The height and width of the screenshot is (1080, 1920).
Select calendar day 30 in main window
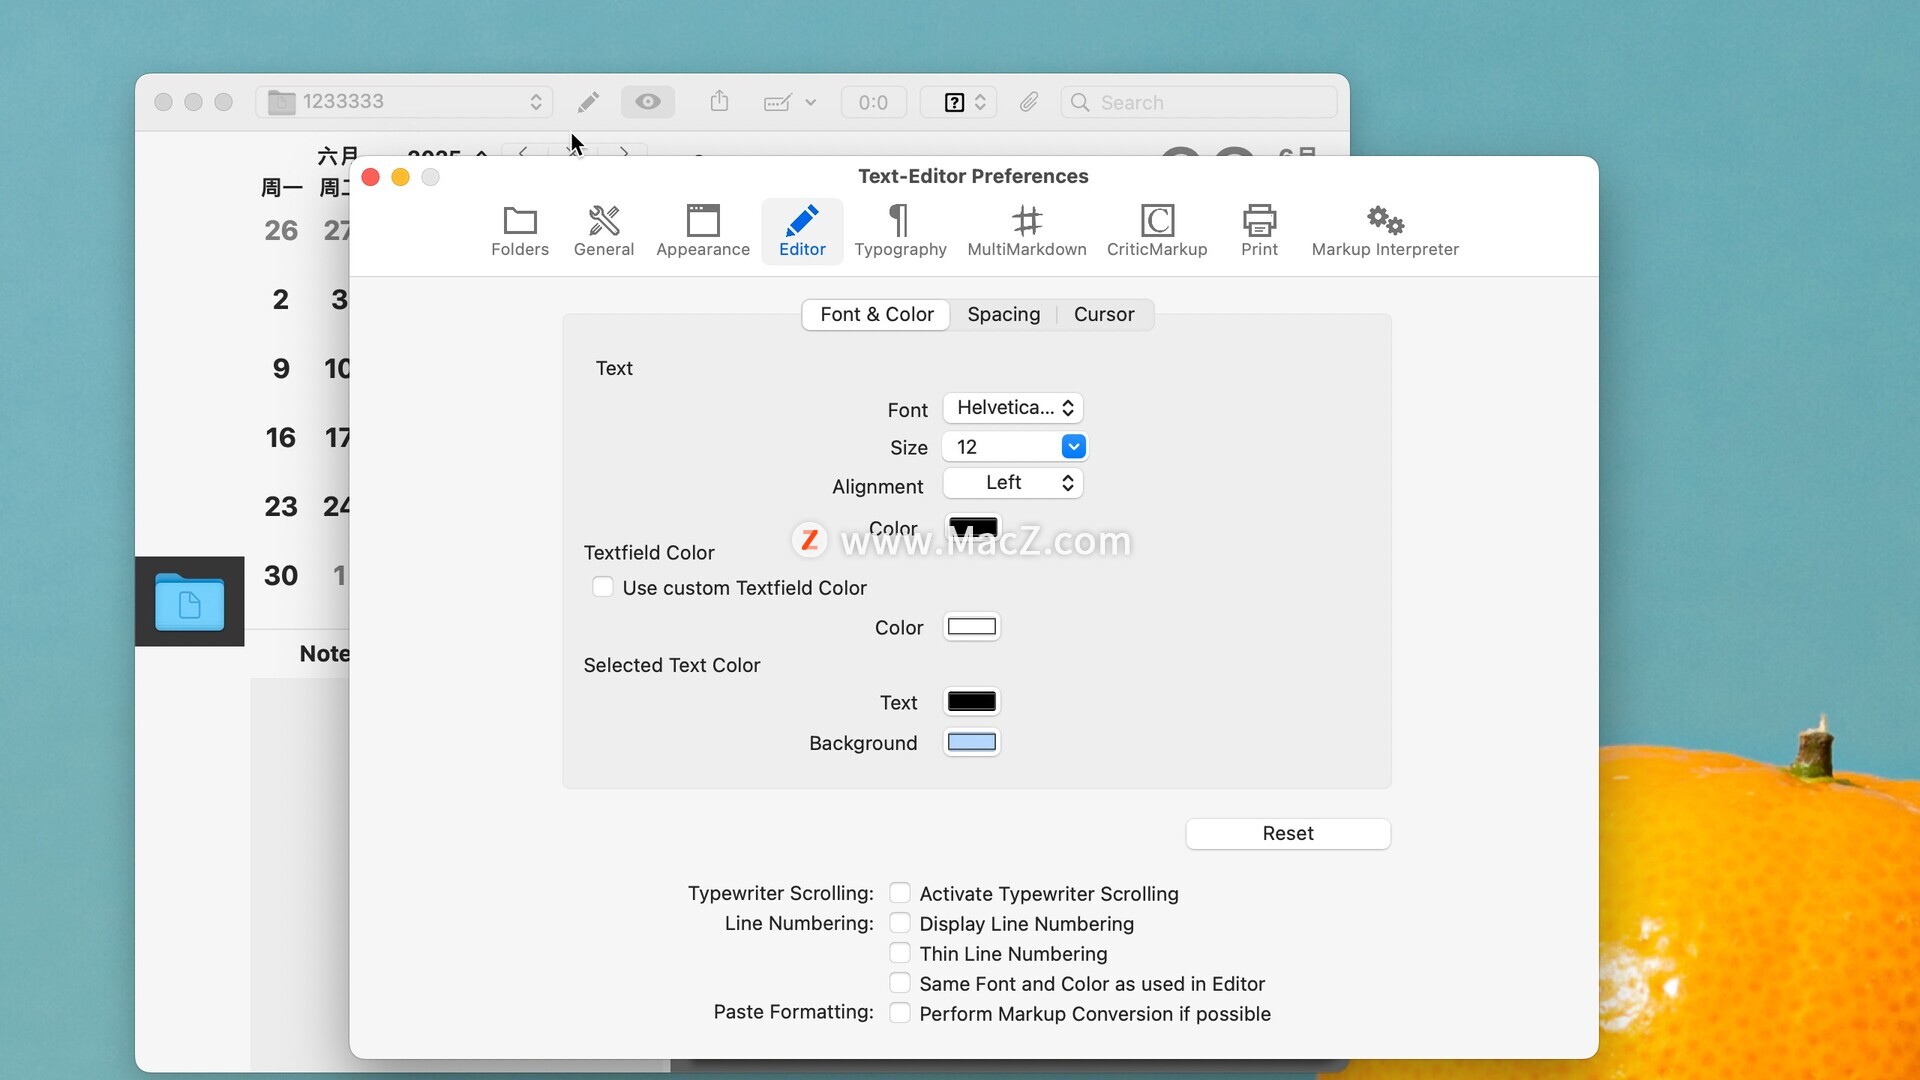point(281,576)
